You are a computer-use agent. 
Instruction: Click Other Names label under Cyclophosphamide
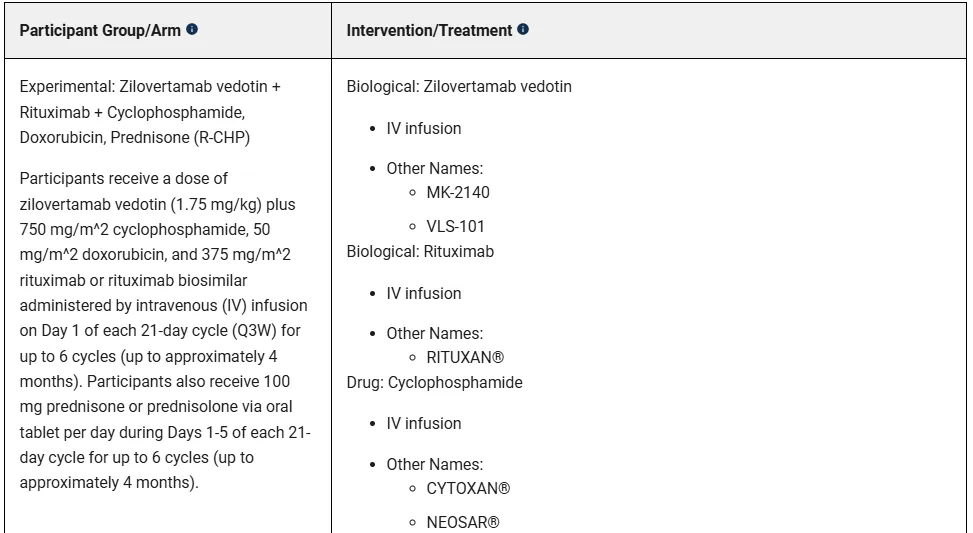[434, 465]
